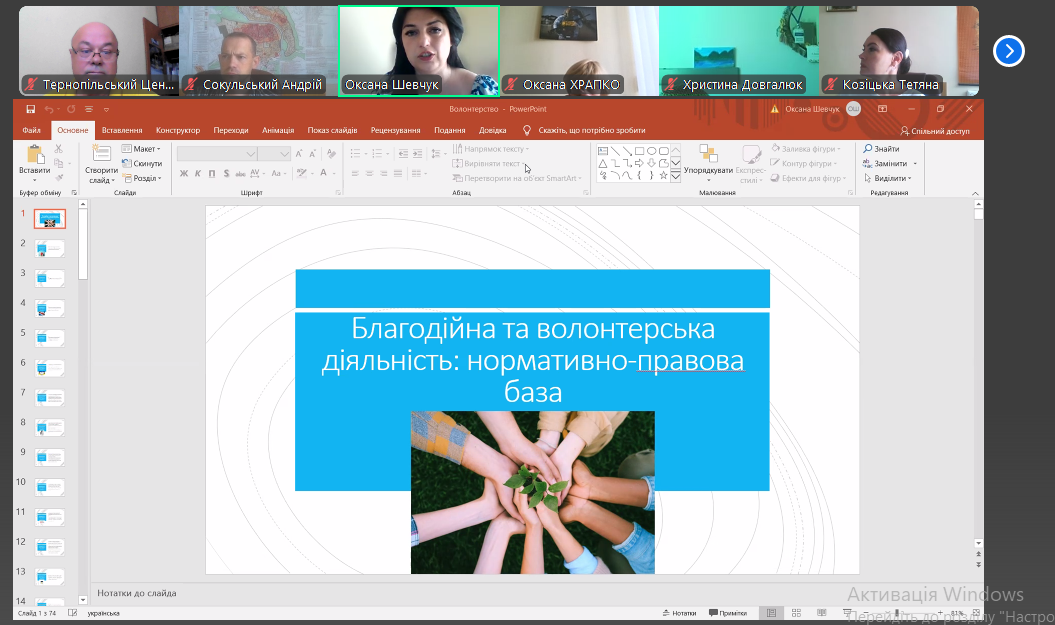Select the Oval shape in the gallery
Image resolution: width=1055 pixels, height=625 pixels.
pyautogui.click(x=651, y=151)
